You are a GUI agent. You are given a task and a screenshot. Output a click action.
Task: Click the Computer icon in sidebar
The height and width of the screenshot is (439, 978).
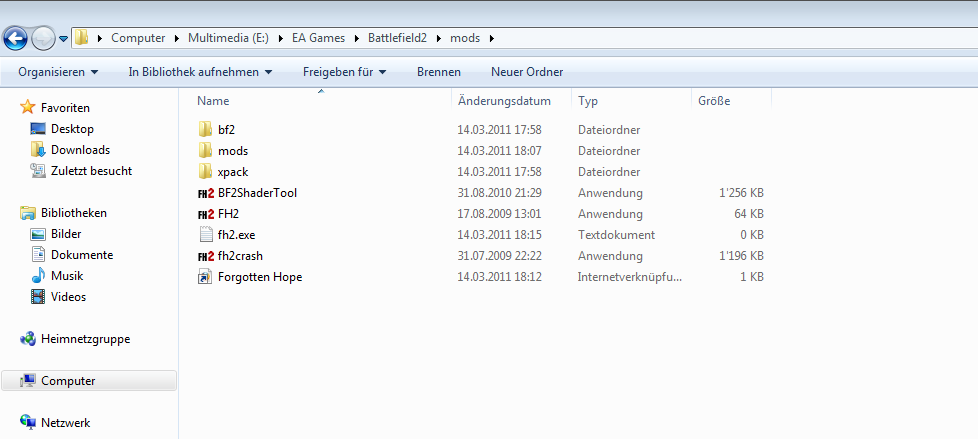(x=27, y=380)
